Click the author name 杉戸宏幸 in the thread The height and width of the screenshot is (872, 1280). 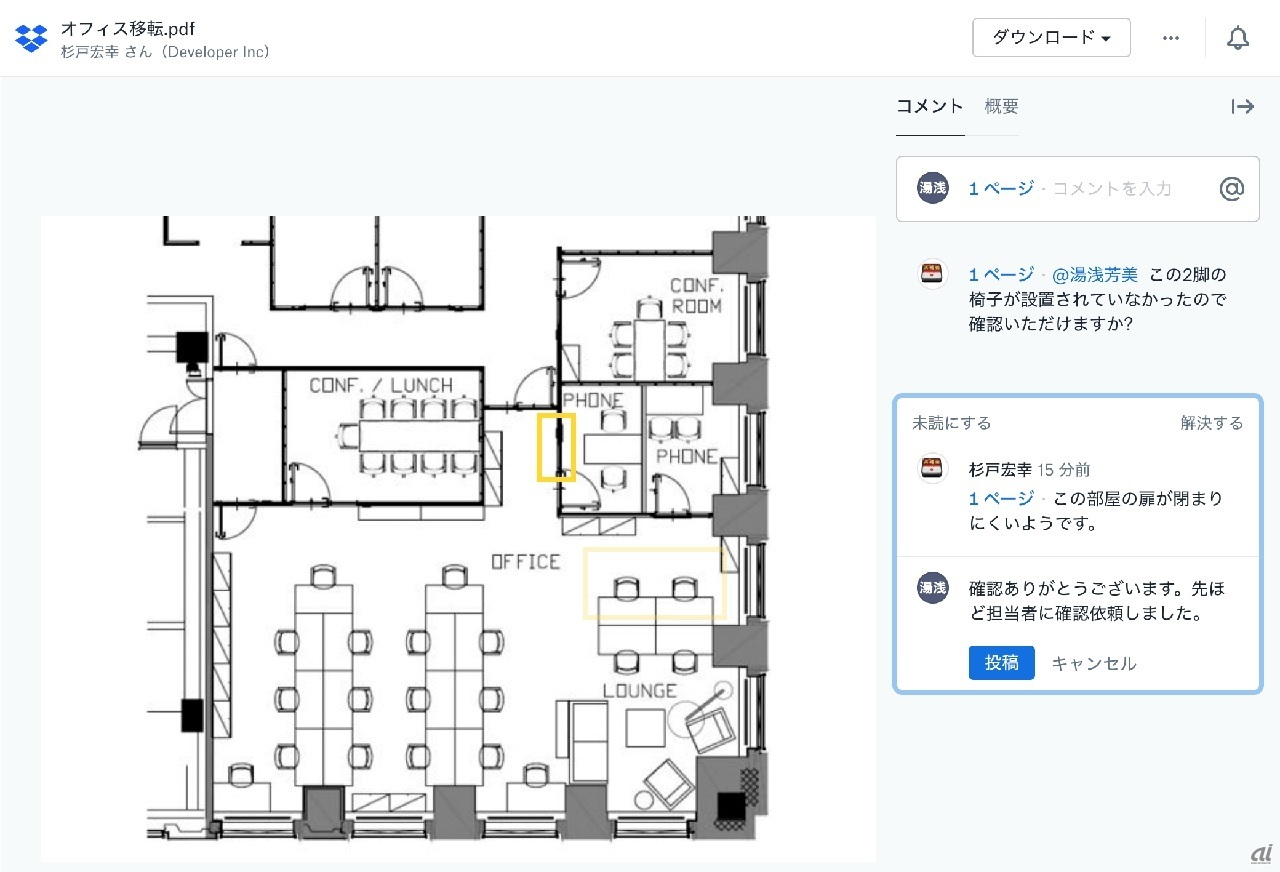click(x=1000, y=469)
